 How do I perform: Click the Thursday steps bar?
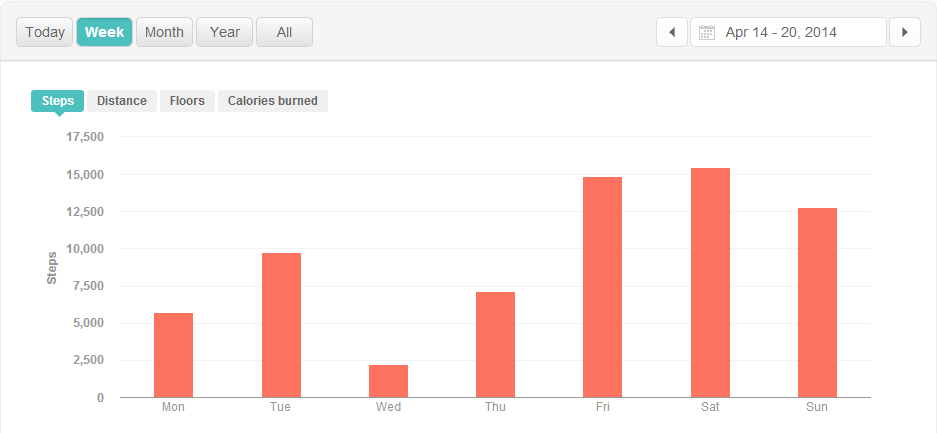coord(495,345)
